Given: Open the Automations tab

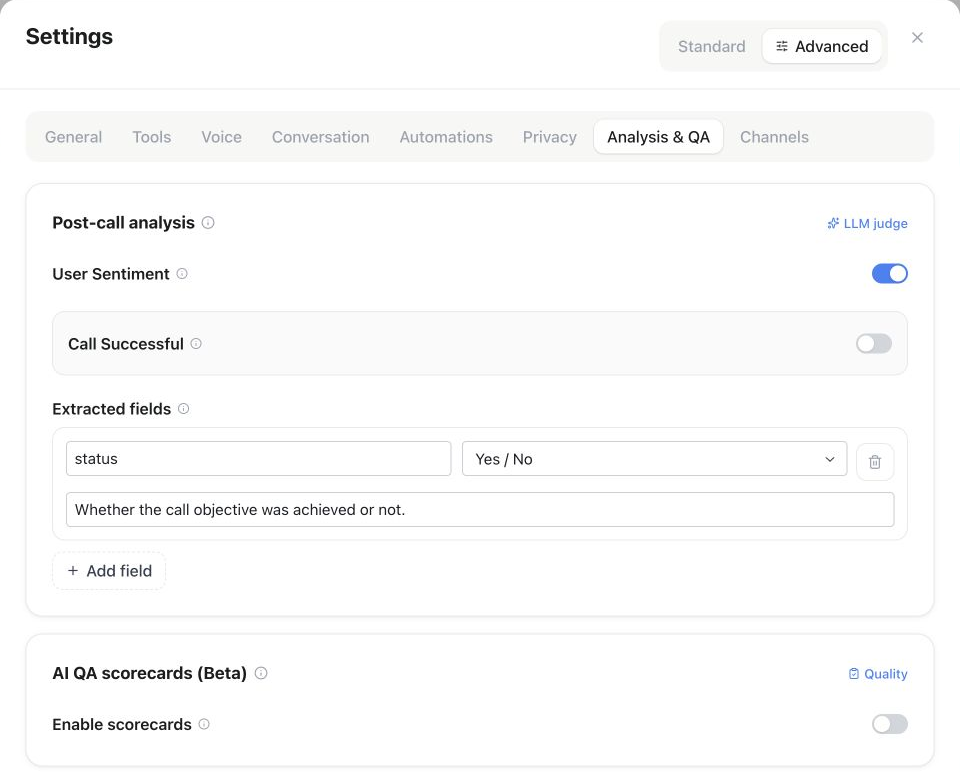Looking at the screenshot, I should pyautogui.click(x=446, y=137).
